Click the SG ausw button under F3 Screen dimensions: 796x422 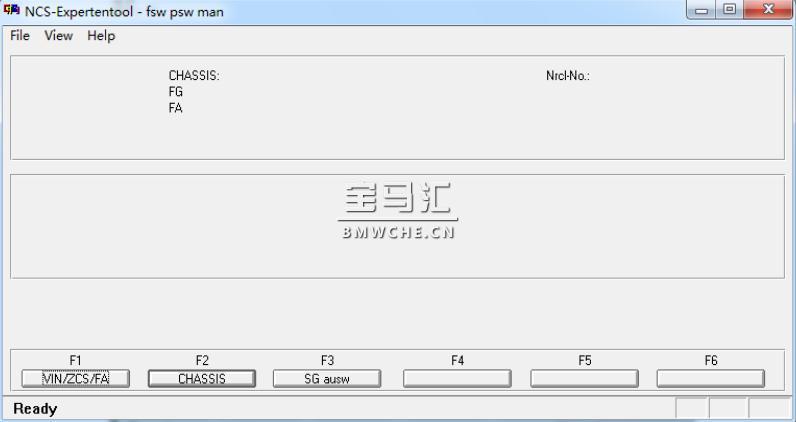(327, 379)
